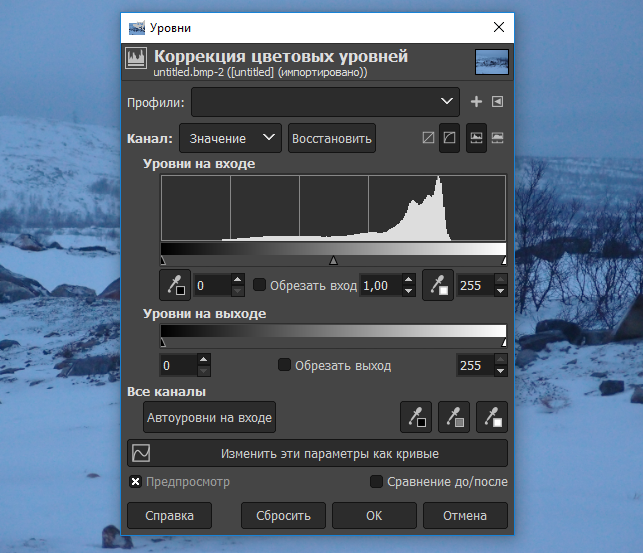643x553 pixels.
Task: Click the gamma value field showing 1,00
Action: coord(380,285)
